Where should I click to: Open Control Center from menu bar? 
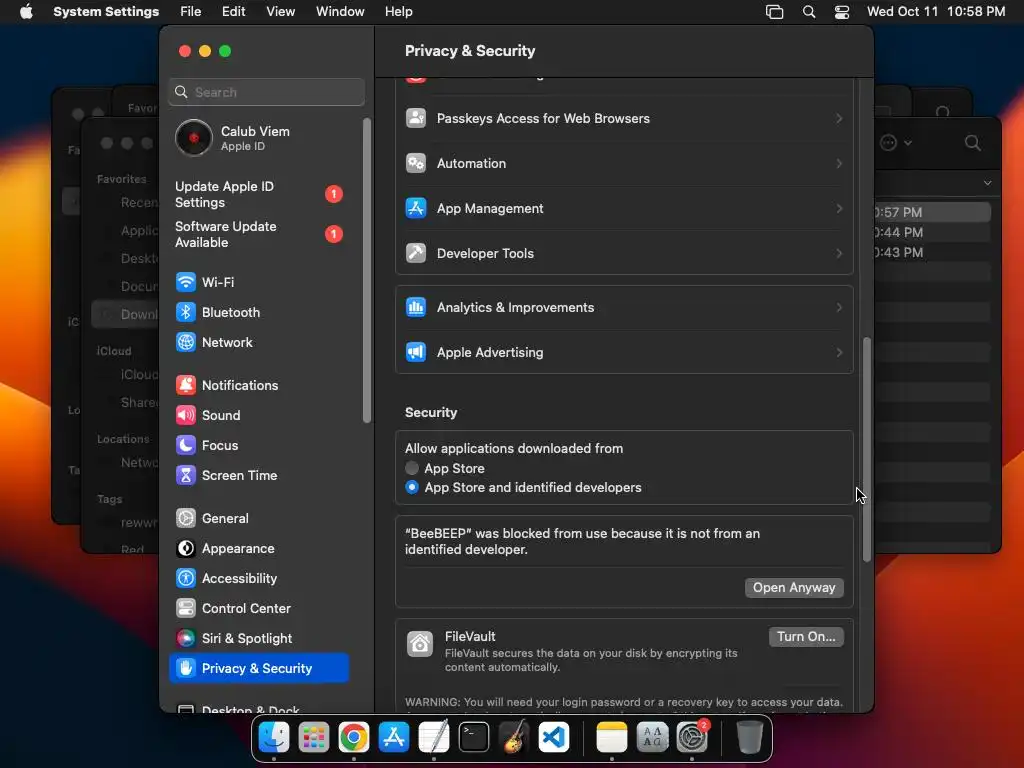point(842,12)
